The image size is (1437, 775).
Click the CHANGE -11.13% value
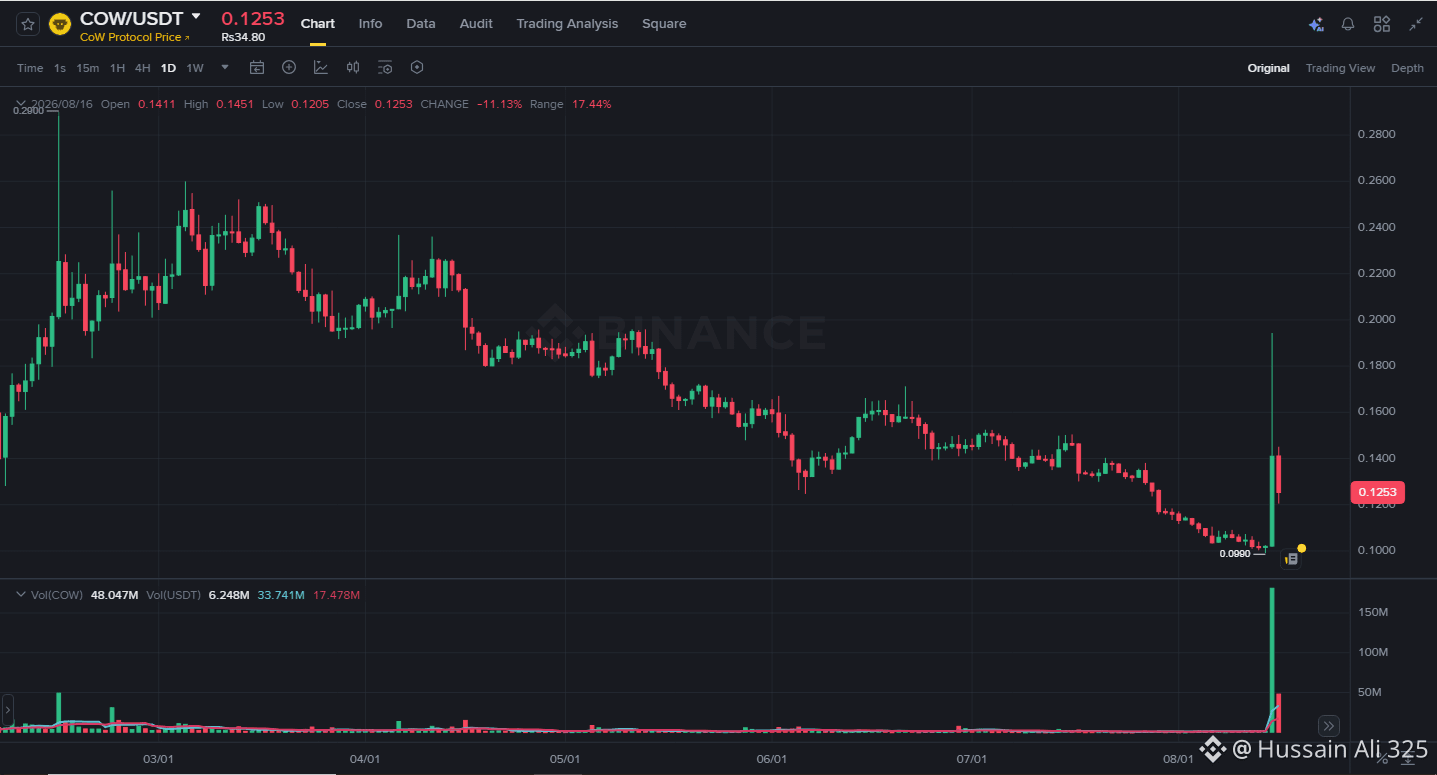(499, 104)
